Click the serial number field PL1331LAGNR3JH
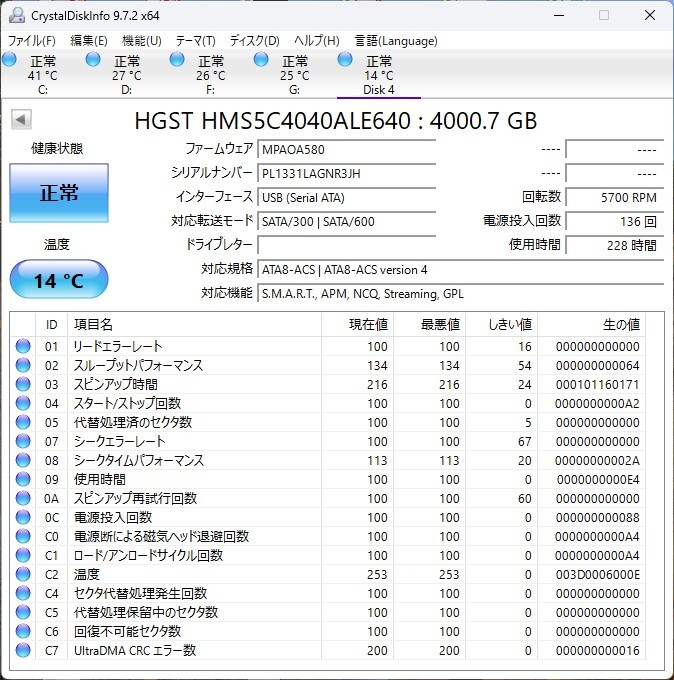This screenshot has height=680, width=674. 347,173
